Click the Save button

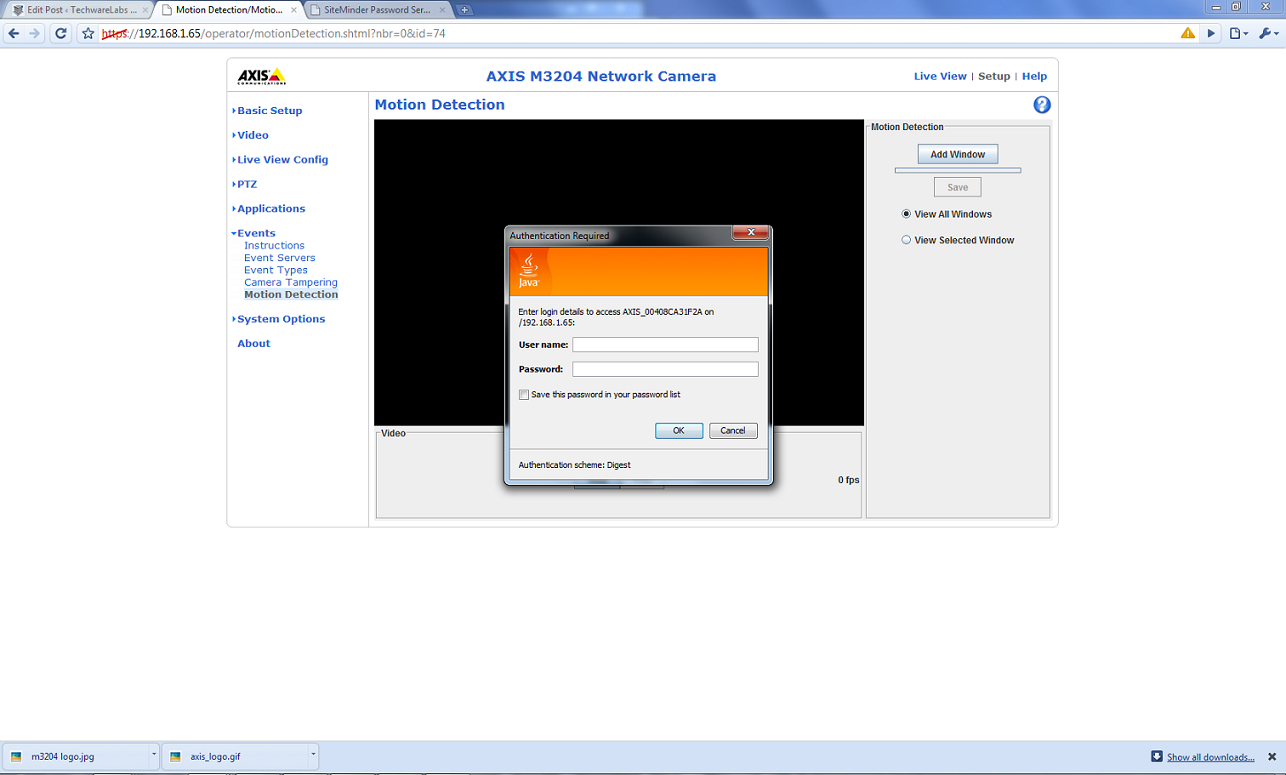(x=958, y=187)
